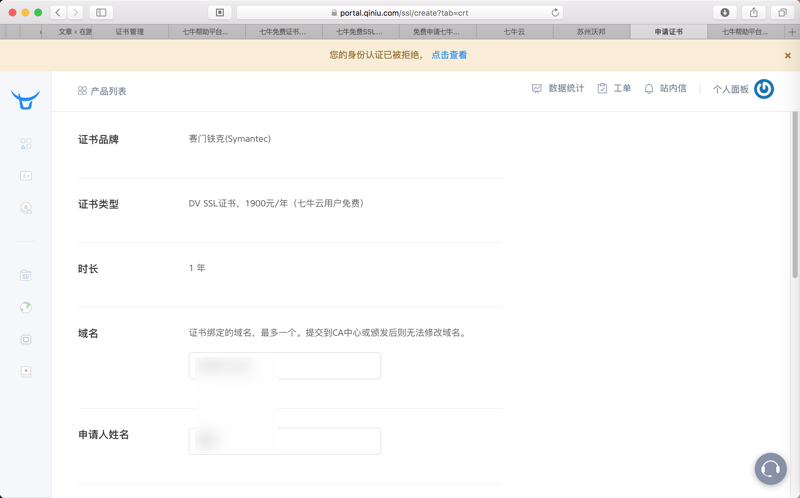The height and width of the screenshot is (498, 800).
Task: Click text 赛门铁克(Symantec)
Action: (230, 139)
